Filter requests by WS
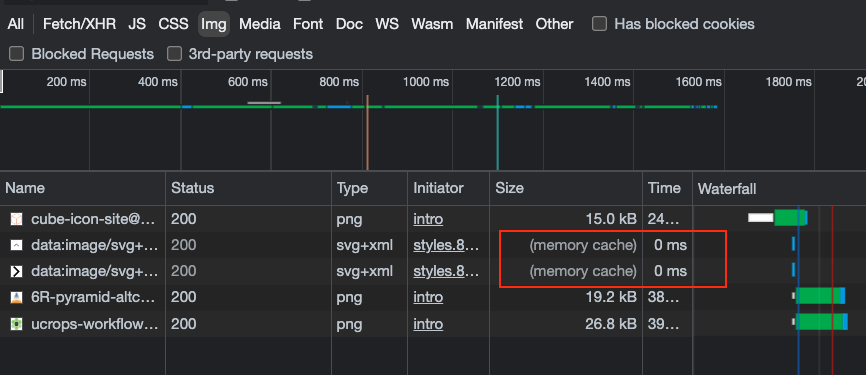The width and height of the screenshot is (866, 375). (387, 24)
